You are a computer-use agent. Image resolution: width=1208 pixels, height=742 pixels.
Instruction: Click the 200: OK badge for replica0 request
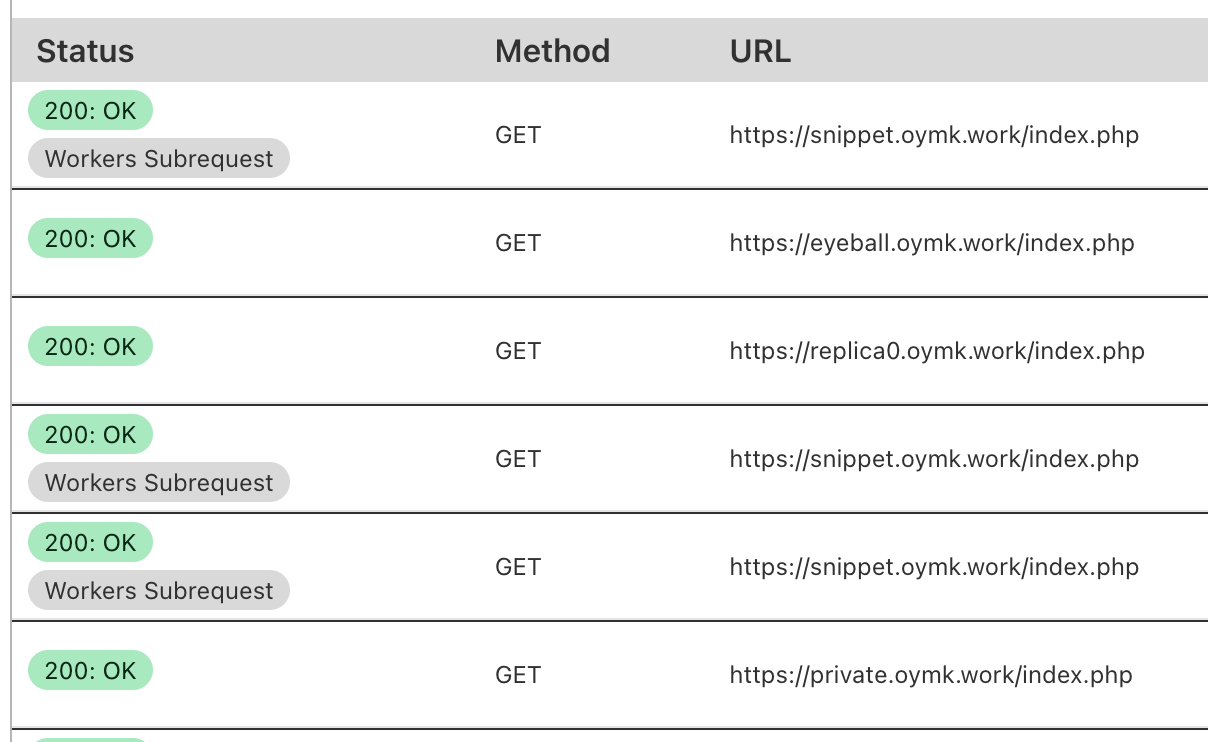(90, 347)
